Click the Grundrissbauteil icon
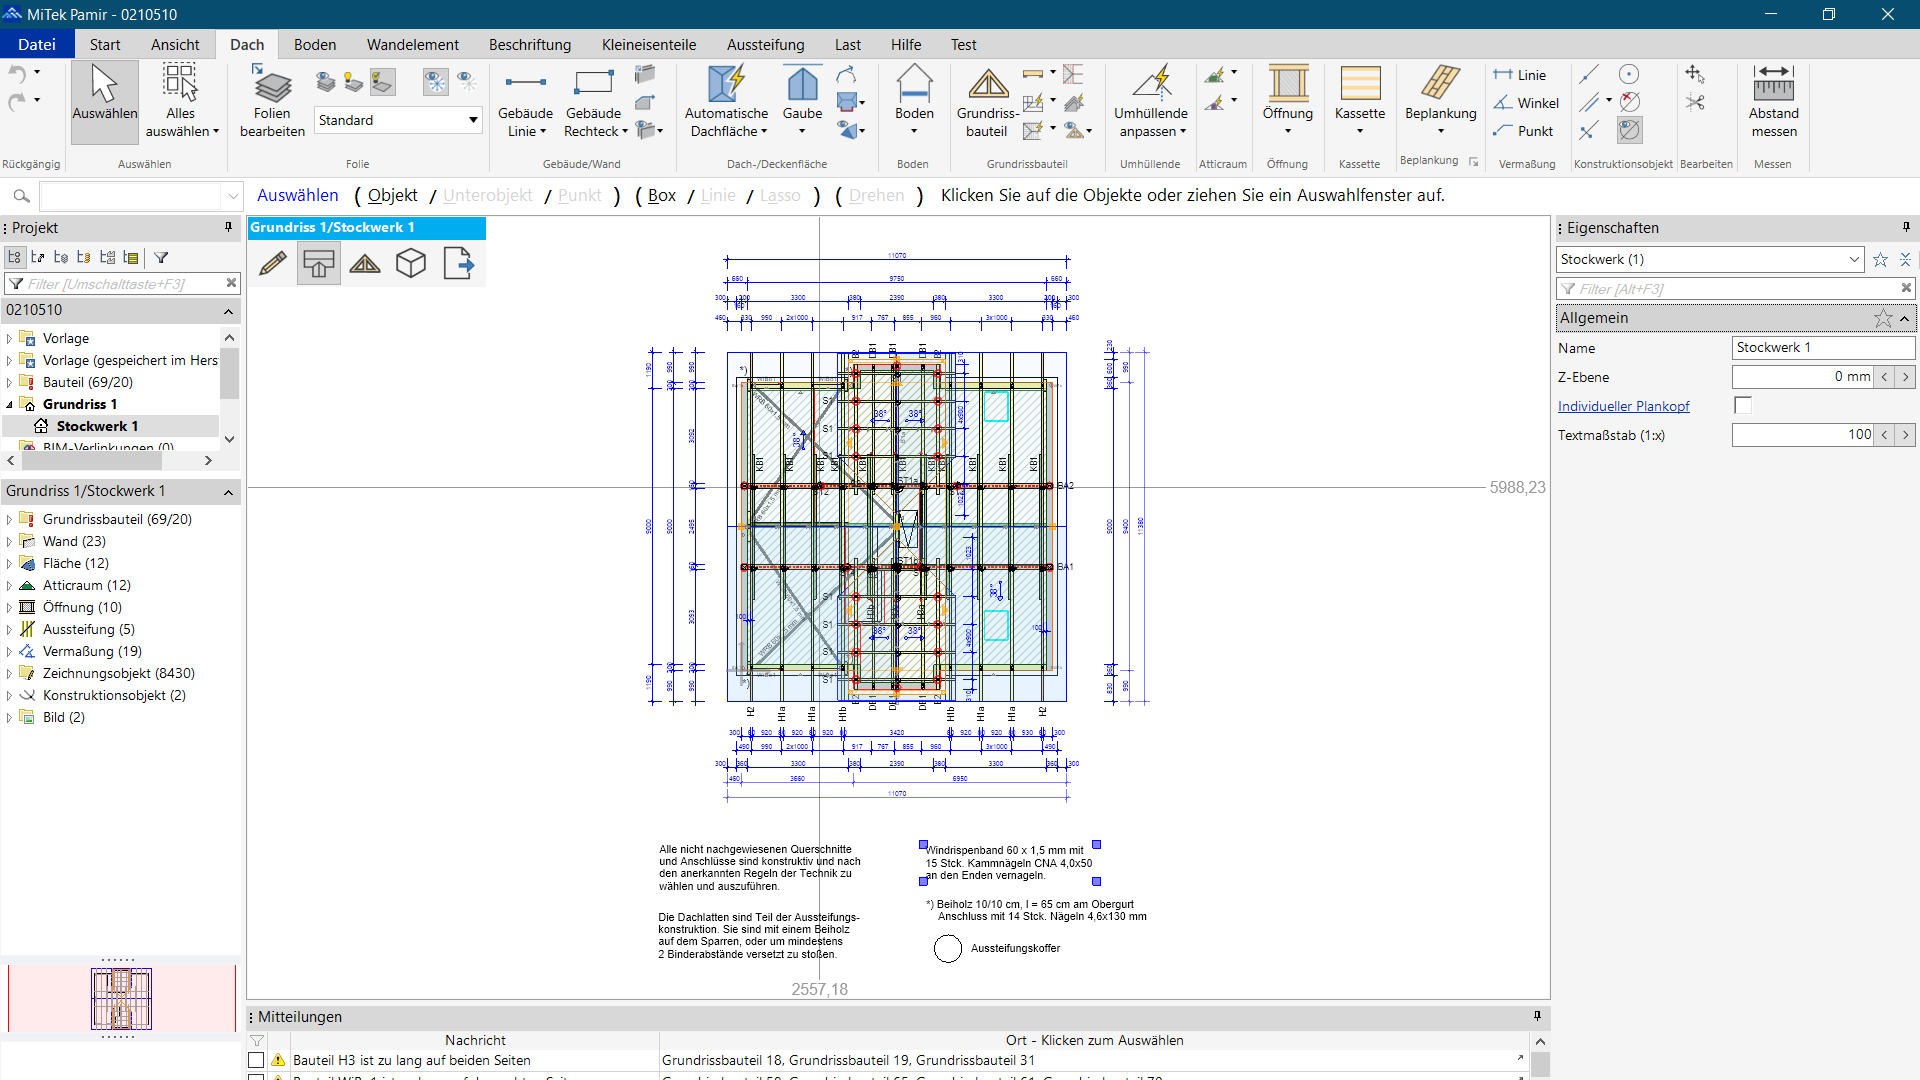The height and width of the screenshot is (1080, 1920). (x=987, y=102)
